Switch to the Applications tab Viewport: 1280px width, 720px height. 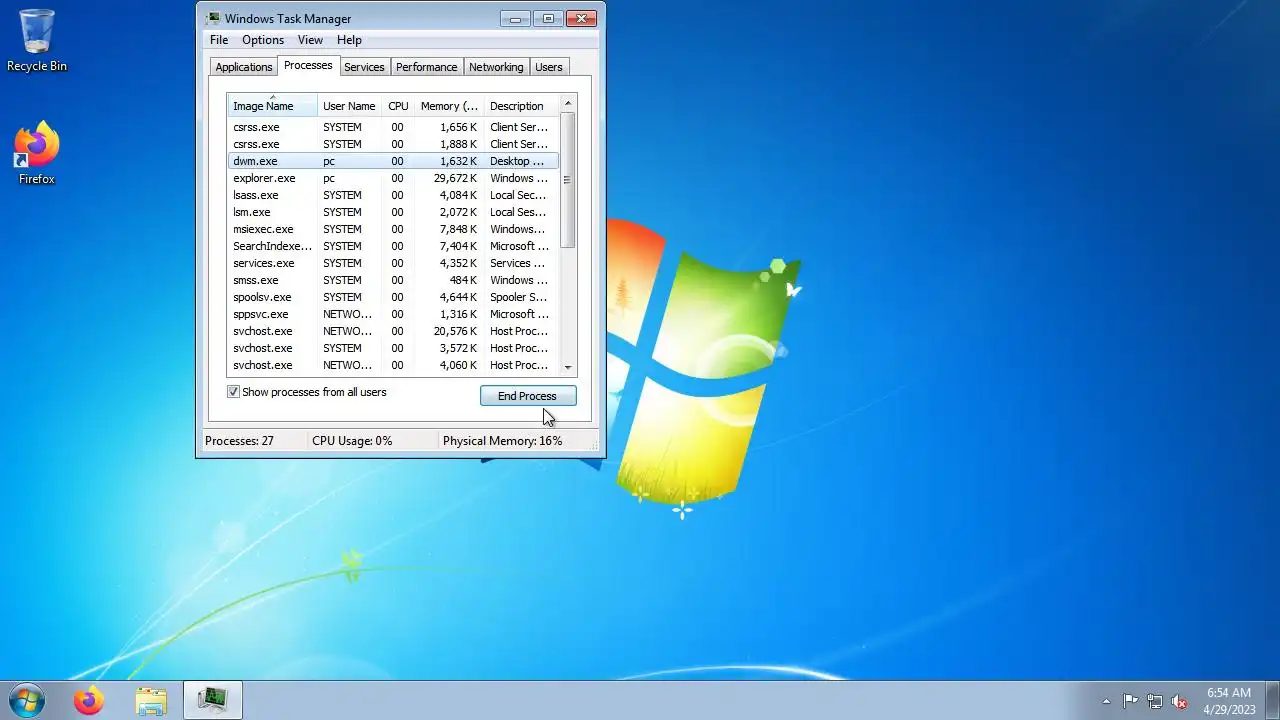[x=244, y=67]
